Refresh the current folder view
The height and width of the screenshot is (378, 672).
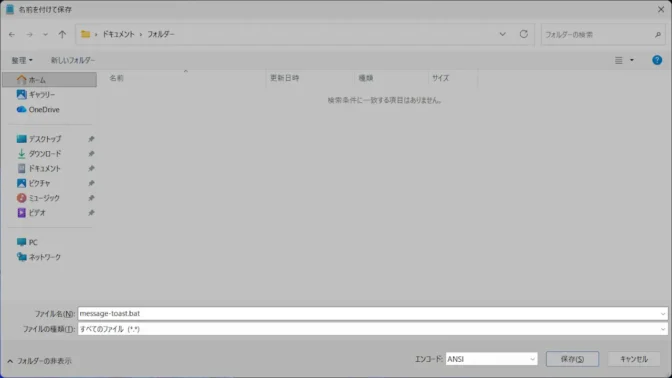524,34
